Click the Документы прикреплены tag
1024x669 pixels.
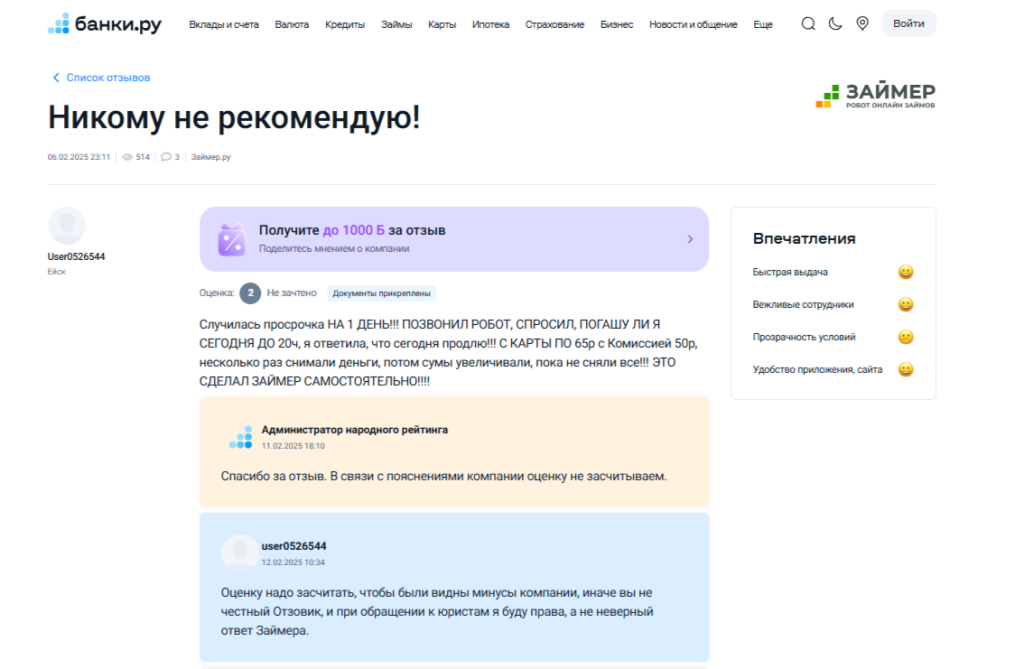pos(381,293)
